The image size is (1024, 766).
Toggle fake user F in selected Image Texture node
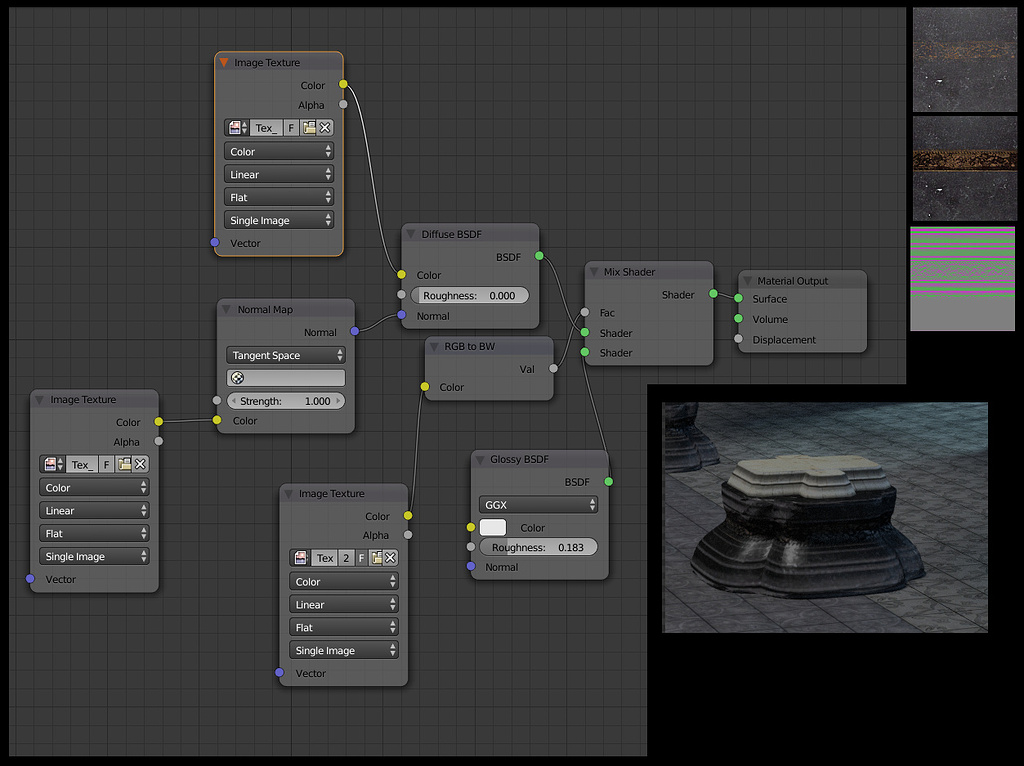(x=291, y=128)
